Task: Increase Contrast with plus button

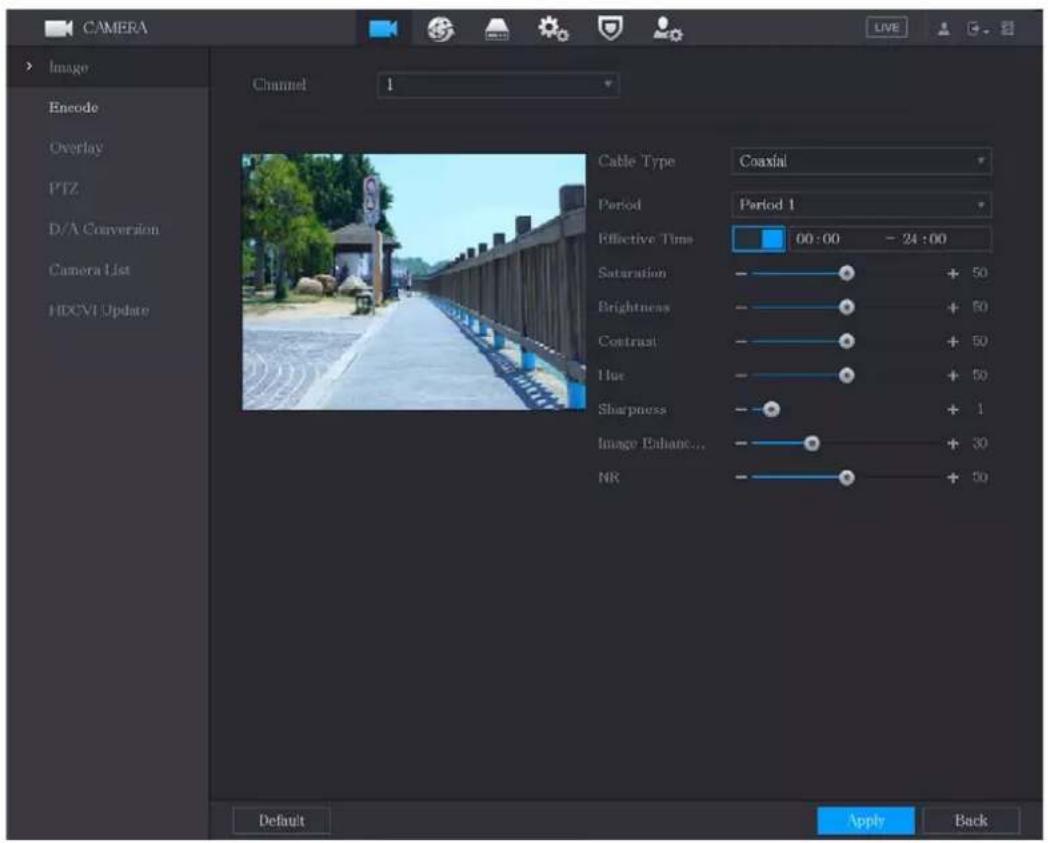Action: pos(952,342)
